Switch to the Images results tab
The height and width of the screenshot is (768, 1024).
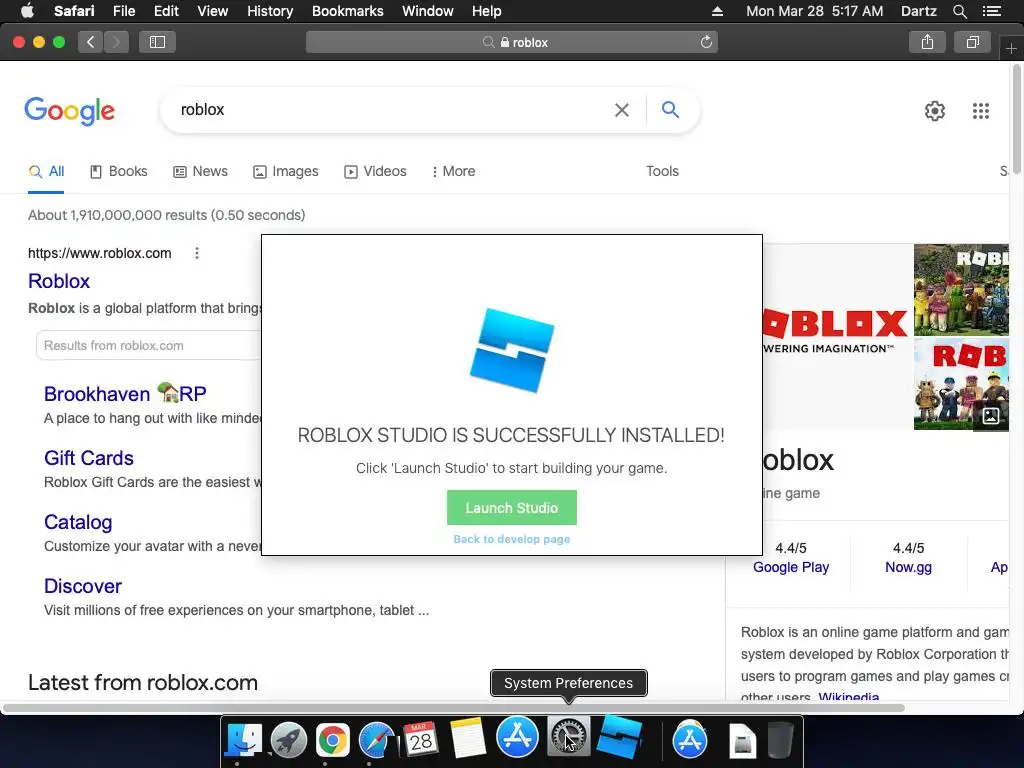pyautogui.click(x=285, y=171)
